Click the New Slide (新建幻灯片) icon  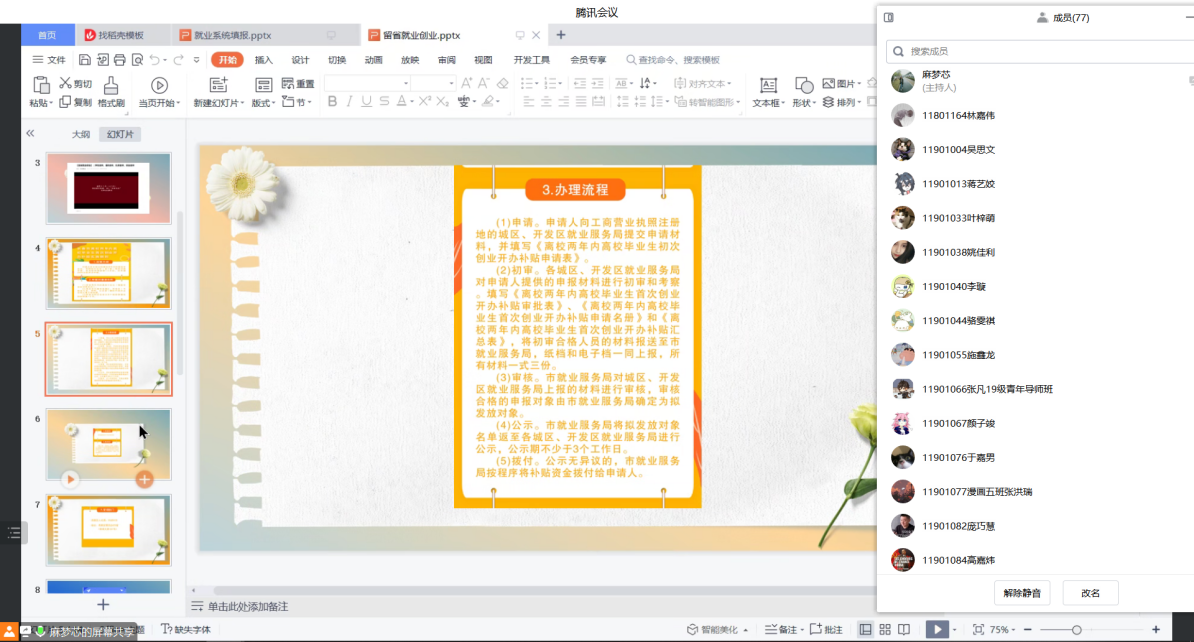(x=218, y=86)
